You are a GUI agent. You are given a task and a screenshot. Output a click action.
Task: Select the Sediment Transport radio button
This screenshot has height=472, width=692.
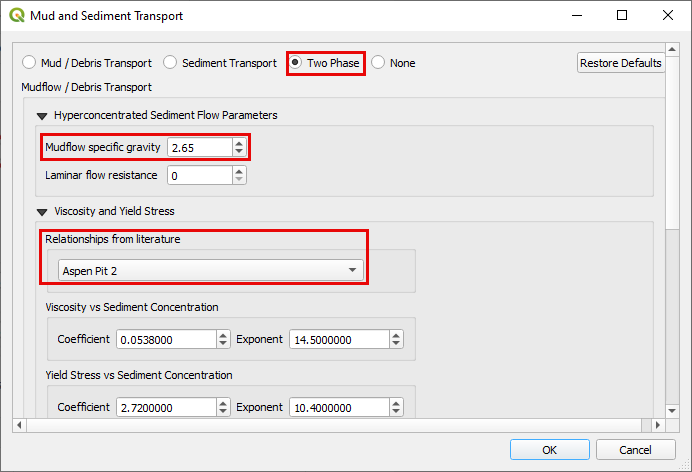pyautogui.click(x=171, y=62)
